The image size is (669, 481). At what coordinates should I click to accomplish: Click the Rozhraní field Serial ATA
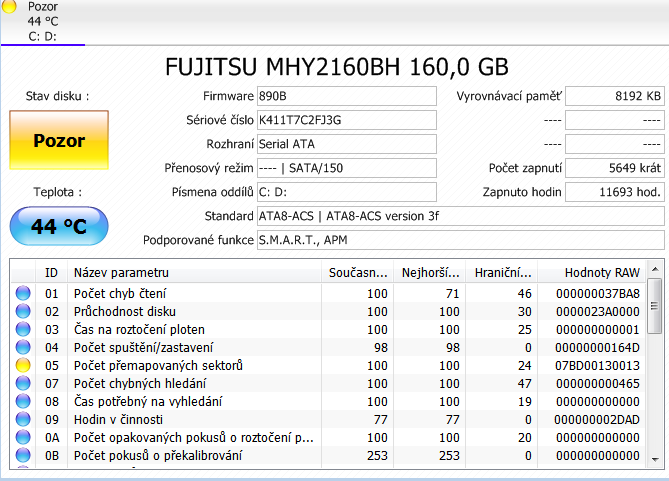[346, 144]
